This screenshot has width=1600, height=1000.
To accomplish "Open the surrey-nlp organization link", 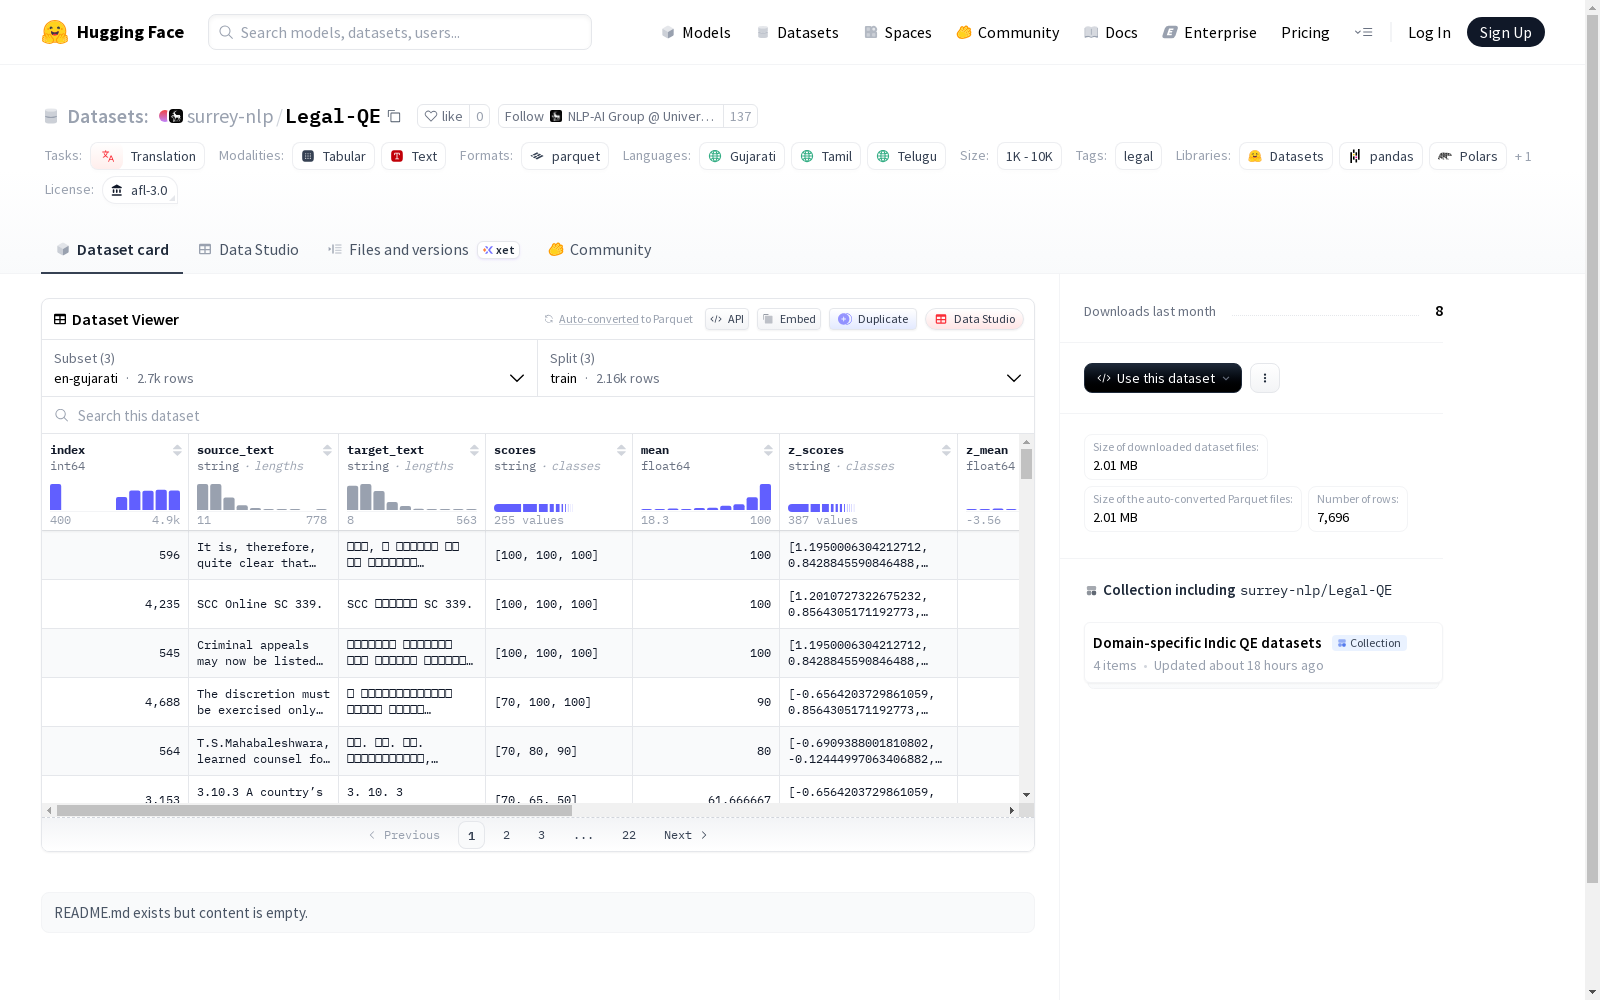I will tap(230, 116).
